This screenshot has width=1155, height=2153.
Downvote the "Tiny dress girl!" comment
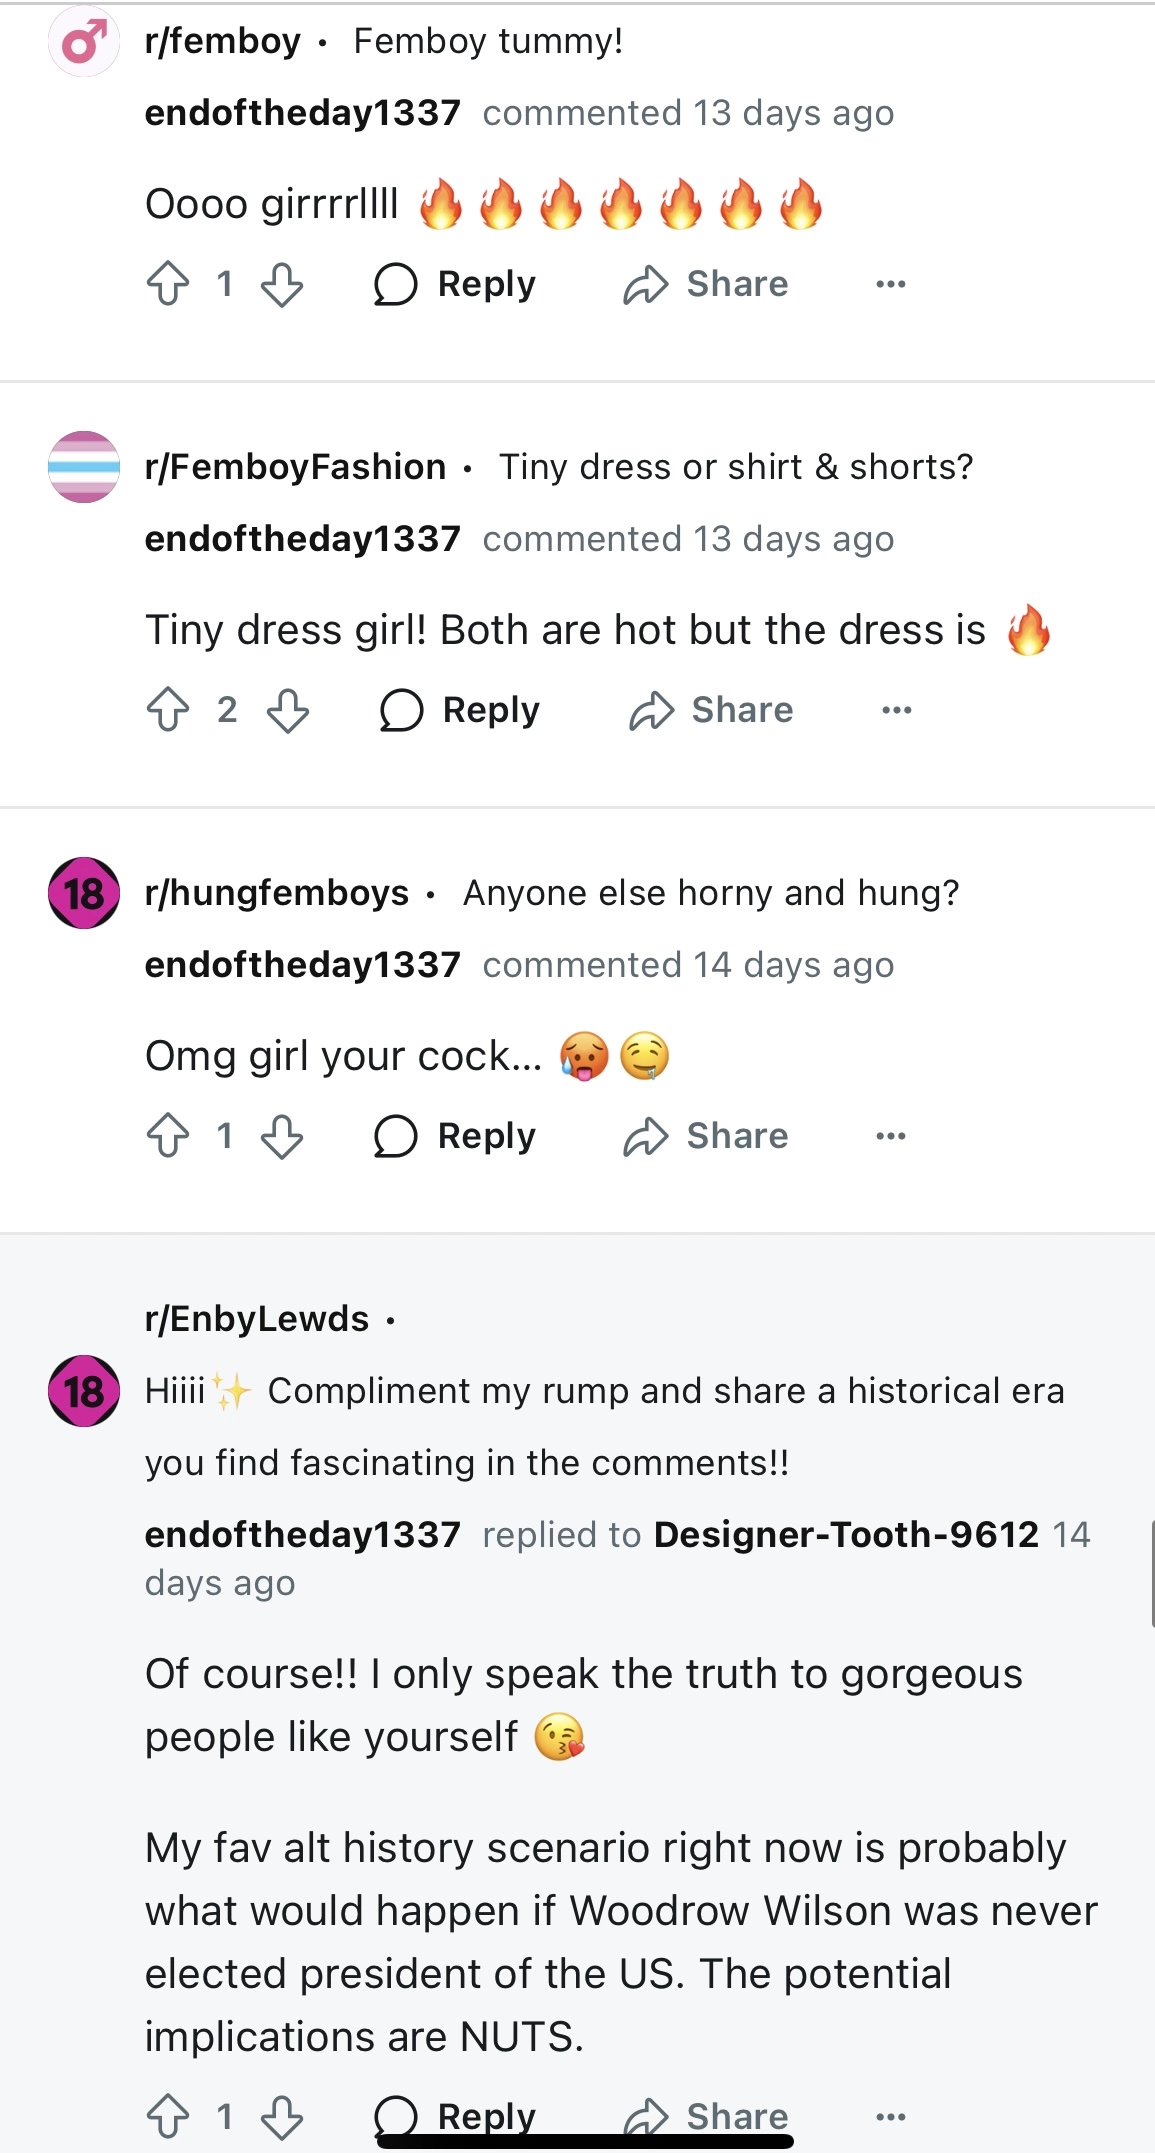click(x=288, y=710)
